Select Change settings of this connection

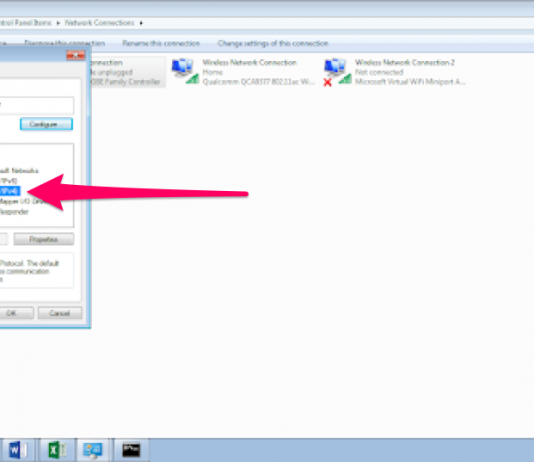273,43
